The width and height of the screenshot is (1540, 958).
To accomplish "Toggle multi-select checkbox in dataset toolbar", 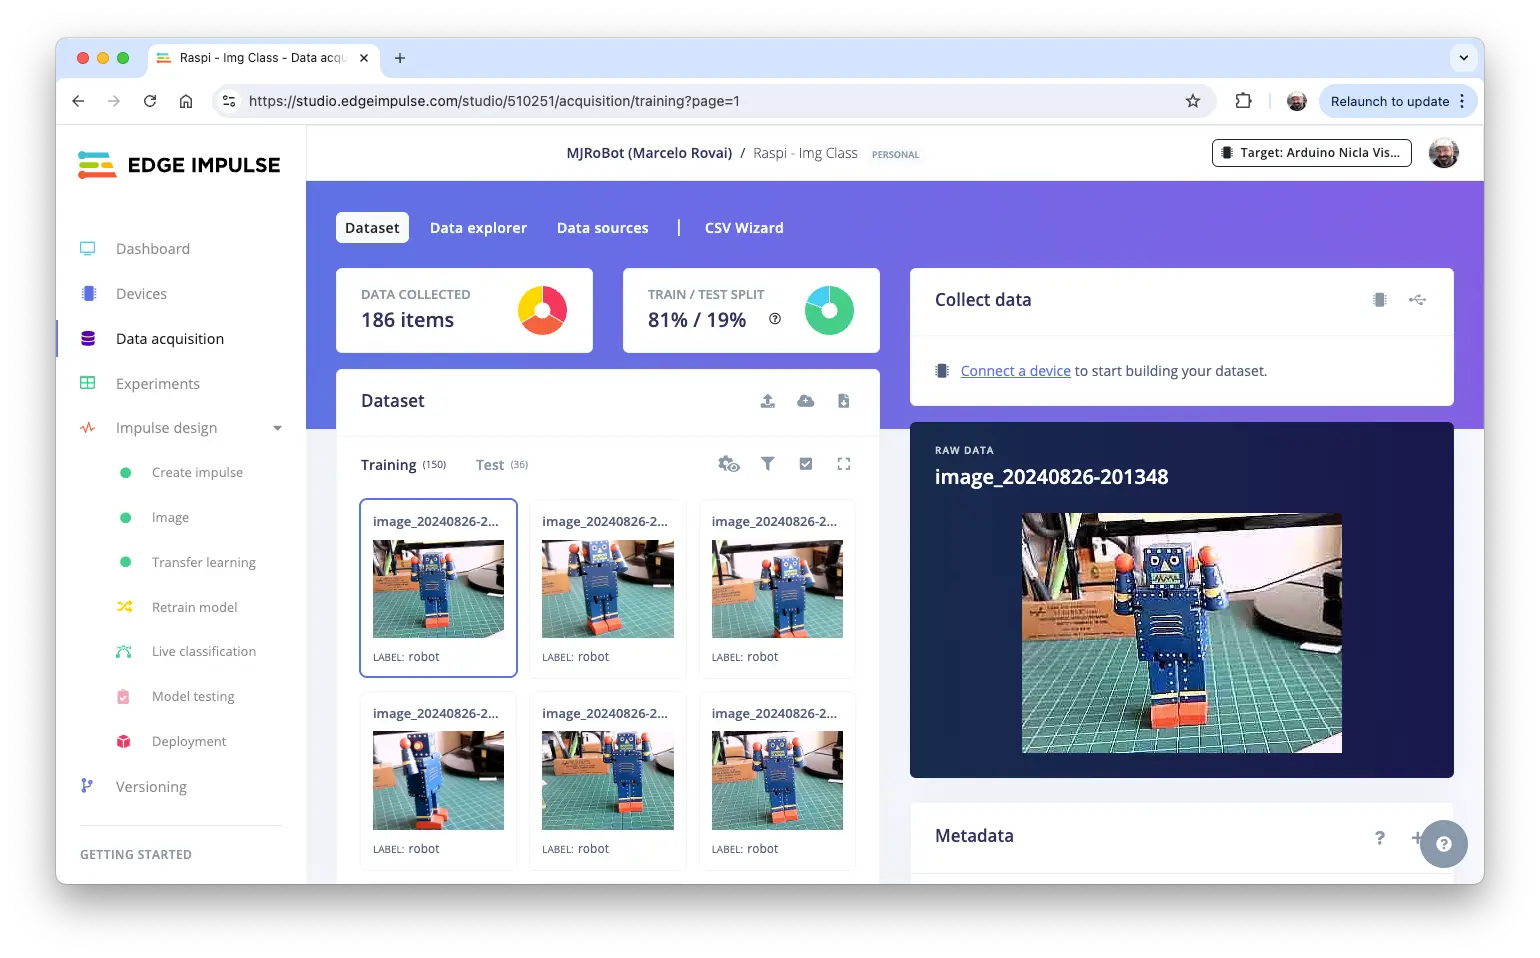I will (x=805, y=464).
